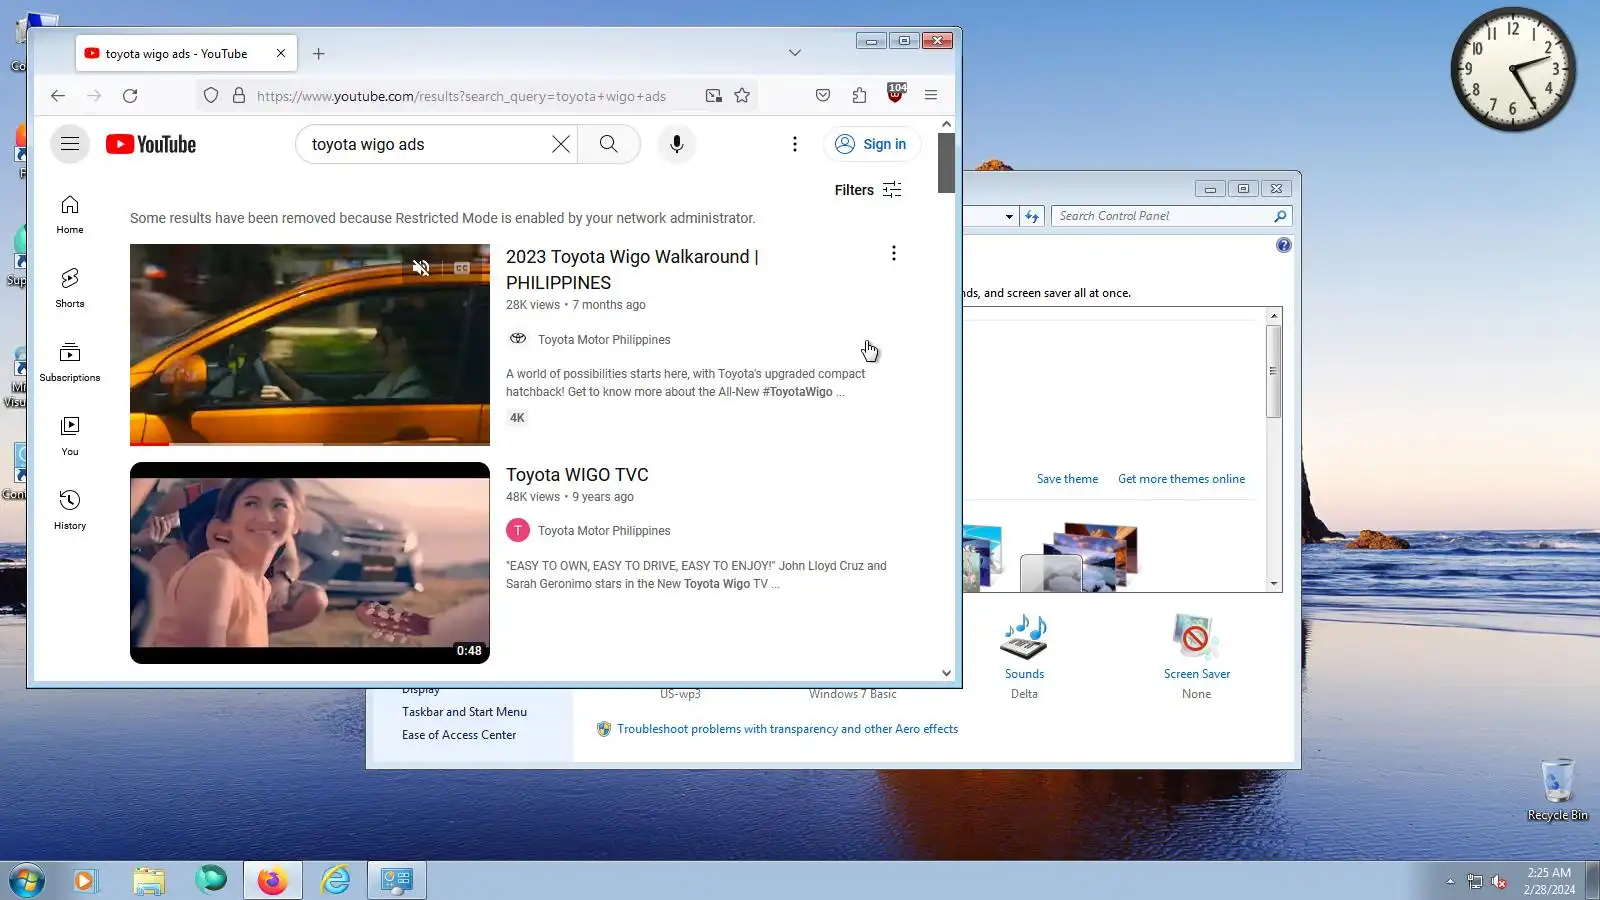Clear the YouTube search query

pos(561,144)
